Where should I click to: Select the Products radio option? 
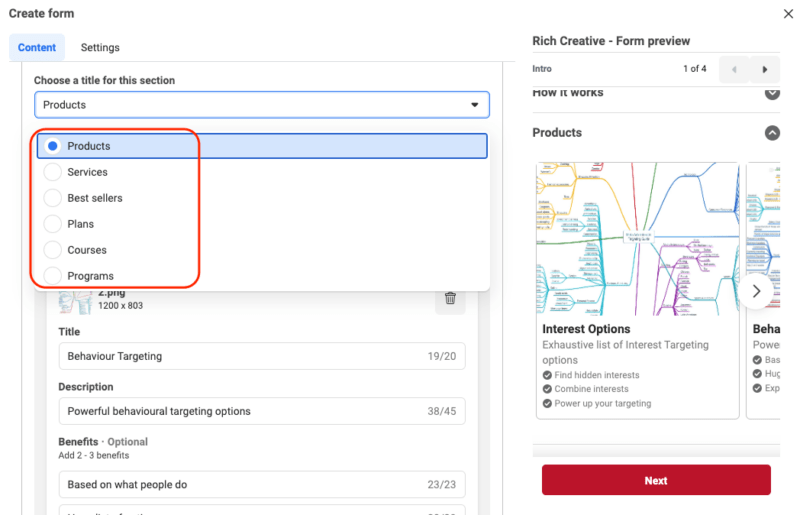(x=53, y=146)
